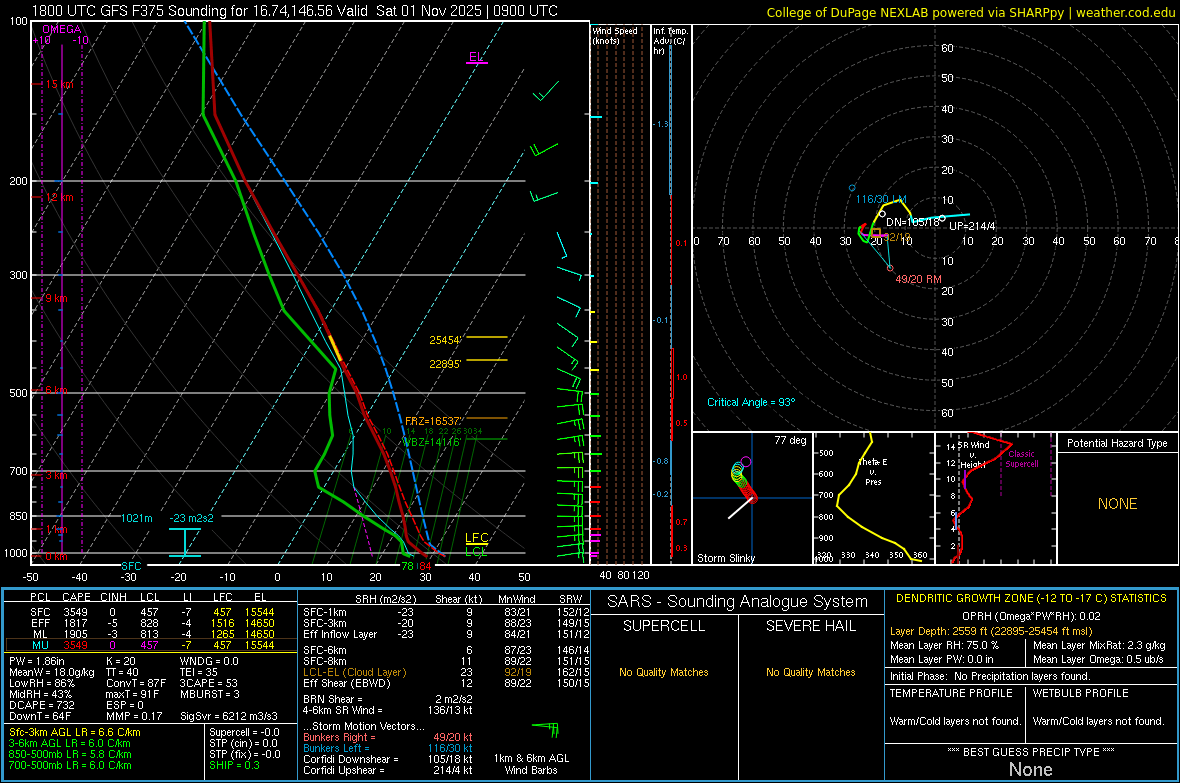The image size is (1180, 783).
Task: Select the 12 km height marker
Action: click(59, 197)
